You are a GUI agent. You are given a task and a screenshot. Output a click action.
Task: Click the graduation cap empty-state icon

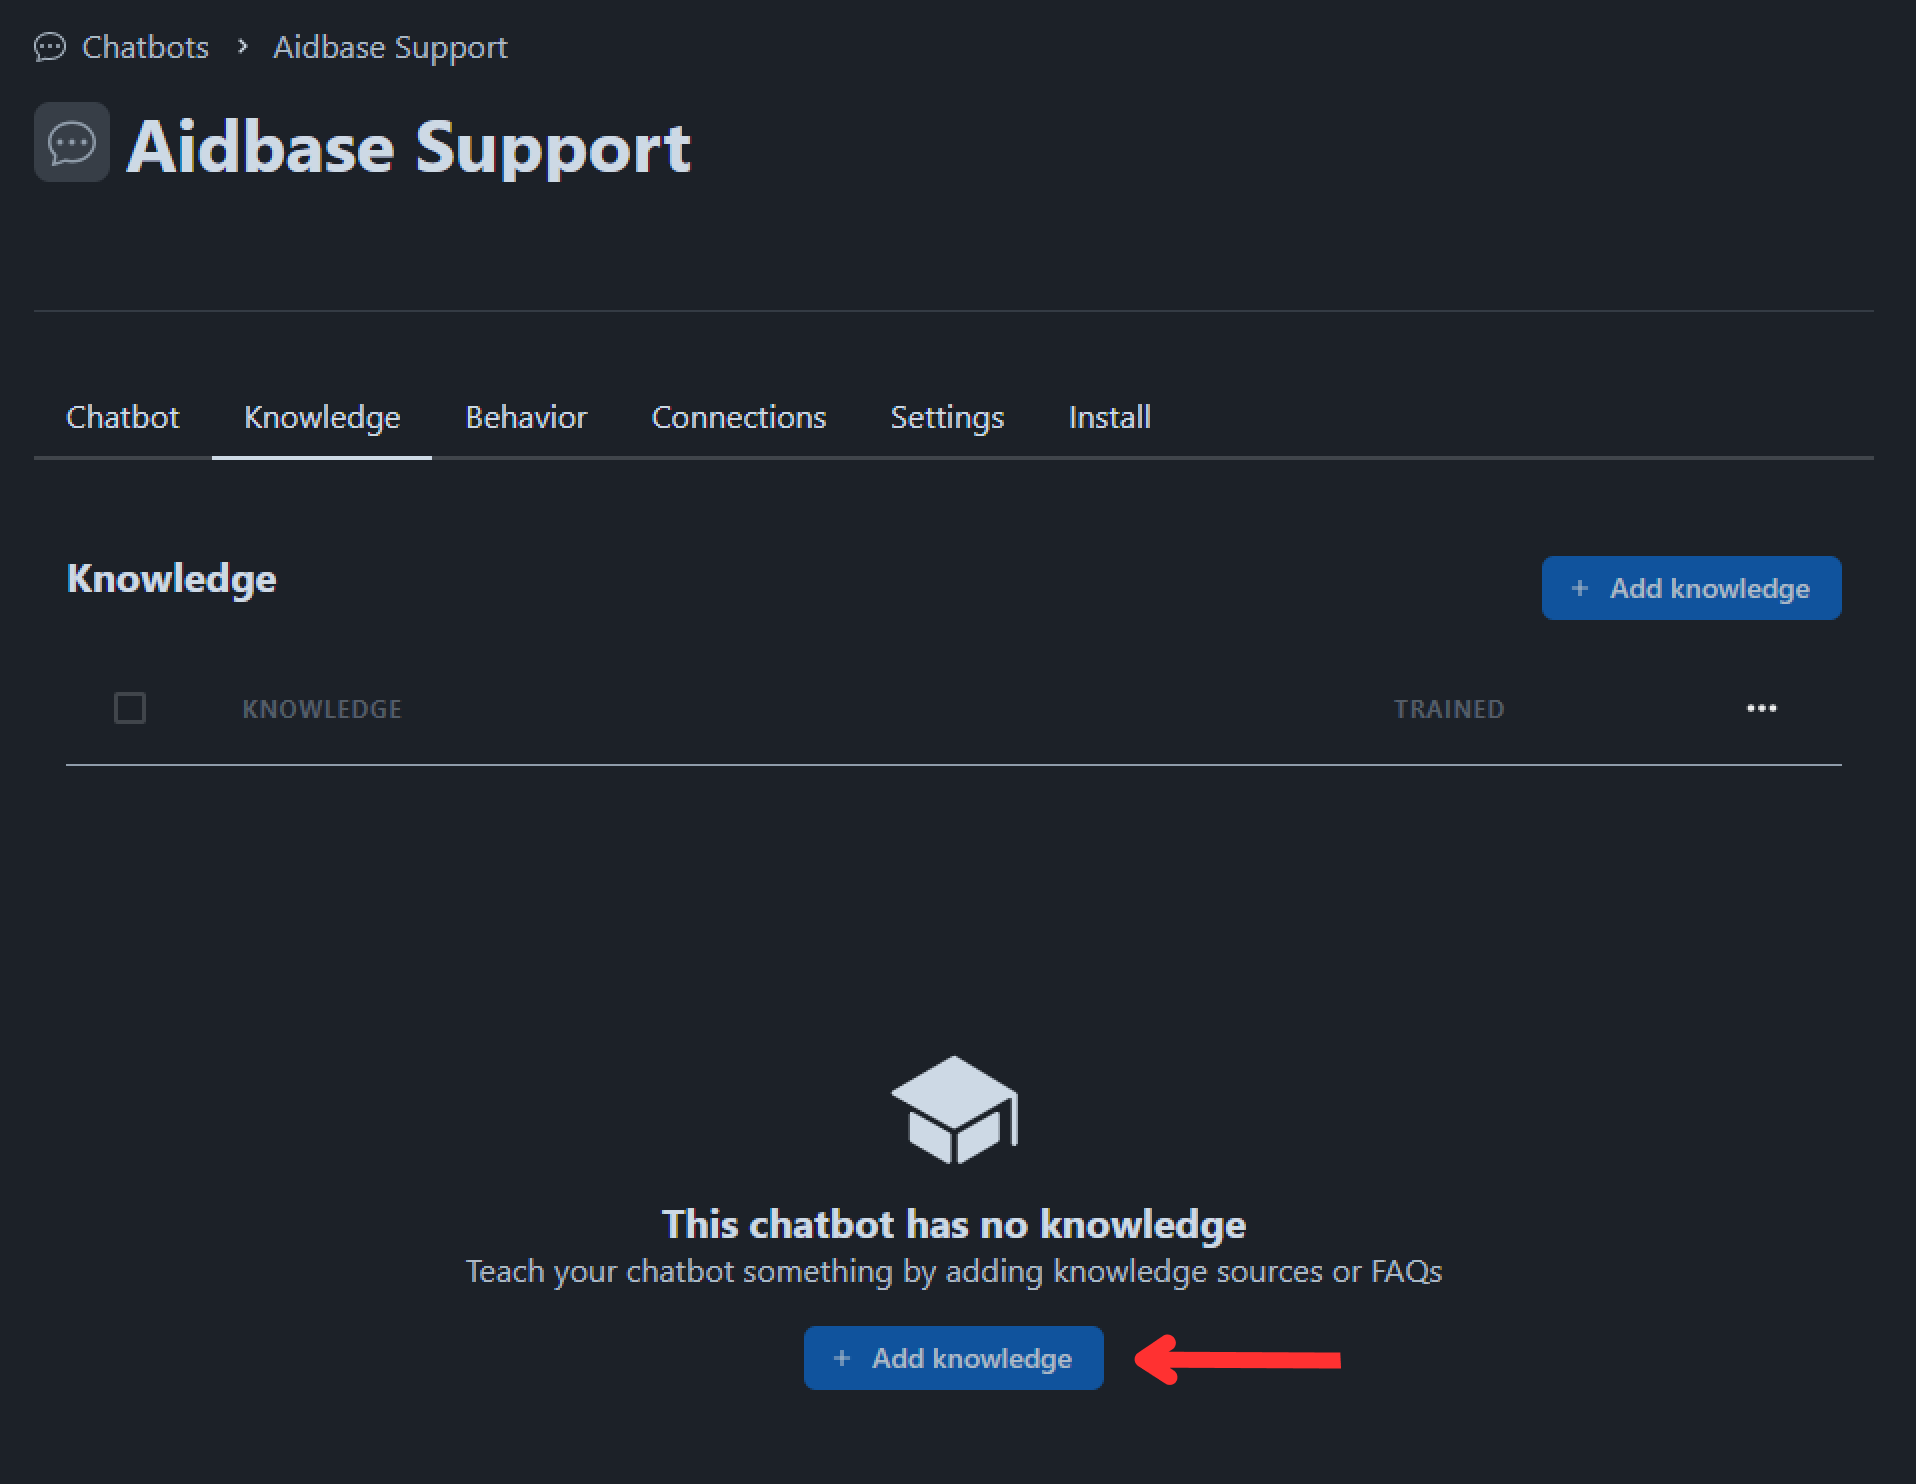(954, 1110)
